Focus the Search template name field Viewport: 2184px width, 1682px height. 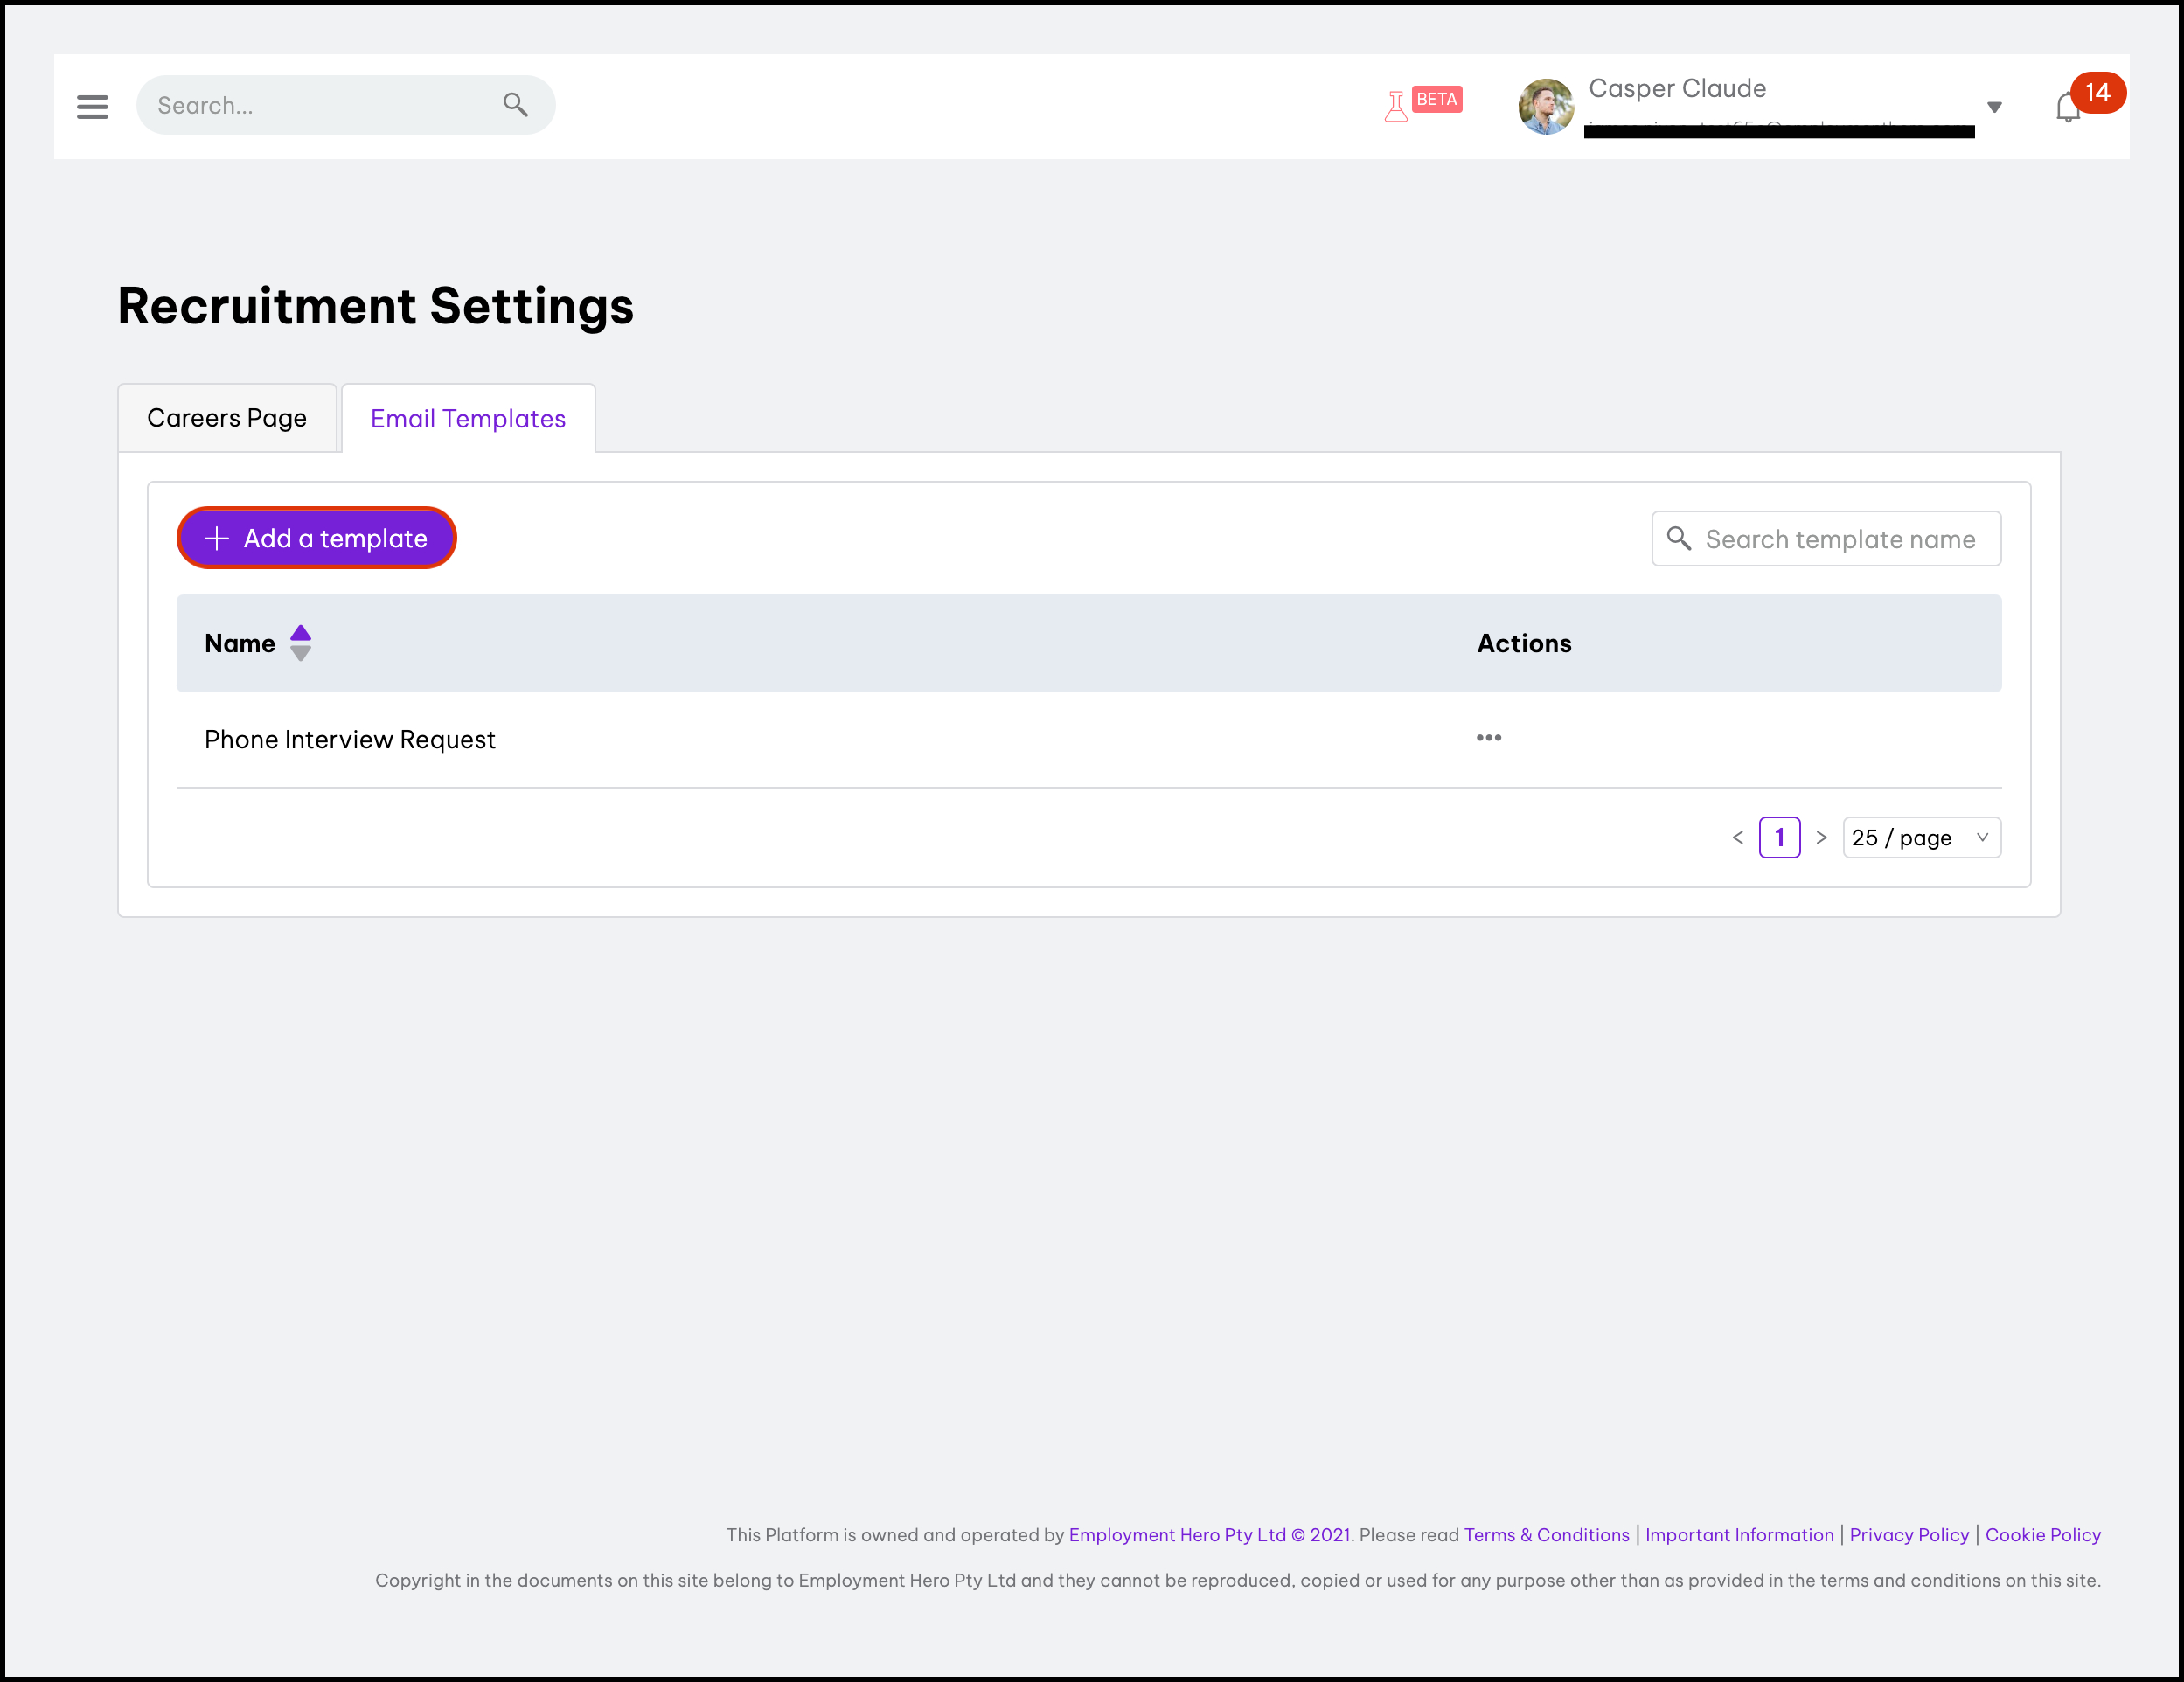[1840, 539]
